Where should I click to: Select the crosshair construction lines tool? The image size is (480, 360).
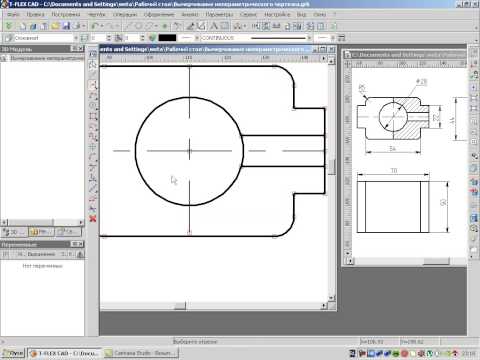tap(93, 147)
